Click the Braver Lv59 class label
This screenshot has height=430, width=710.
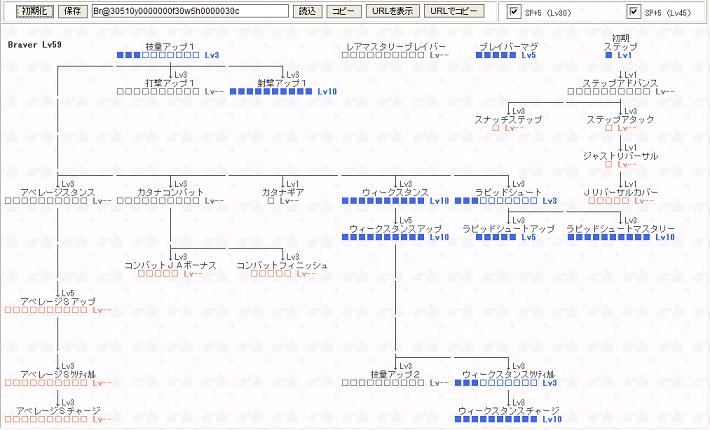coord(34,45)
